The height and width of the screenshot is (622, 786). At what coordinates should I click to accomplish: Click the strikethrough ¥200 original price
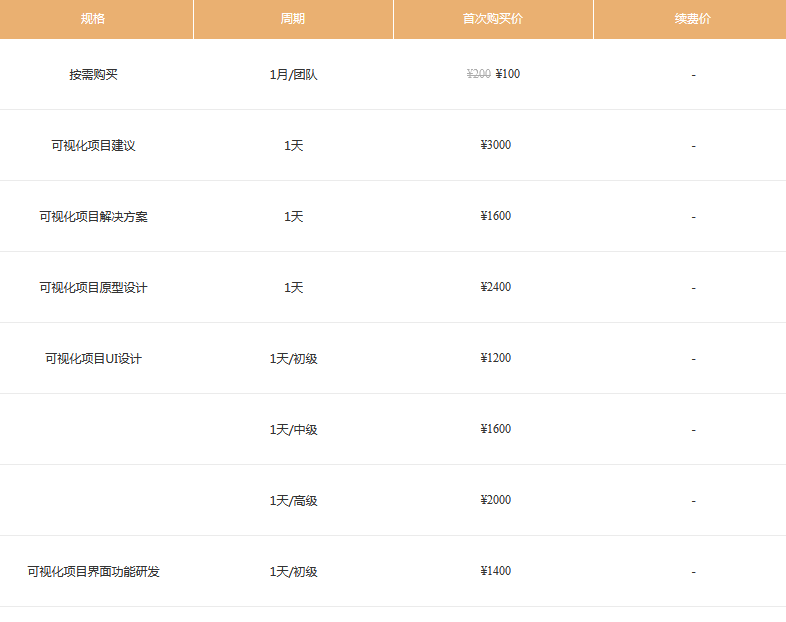[478, 74]
